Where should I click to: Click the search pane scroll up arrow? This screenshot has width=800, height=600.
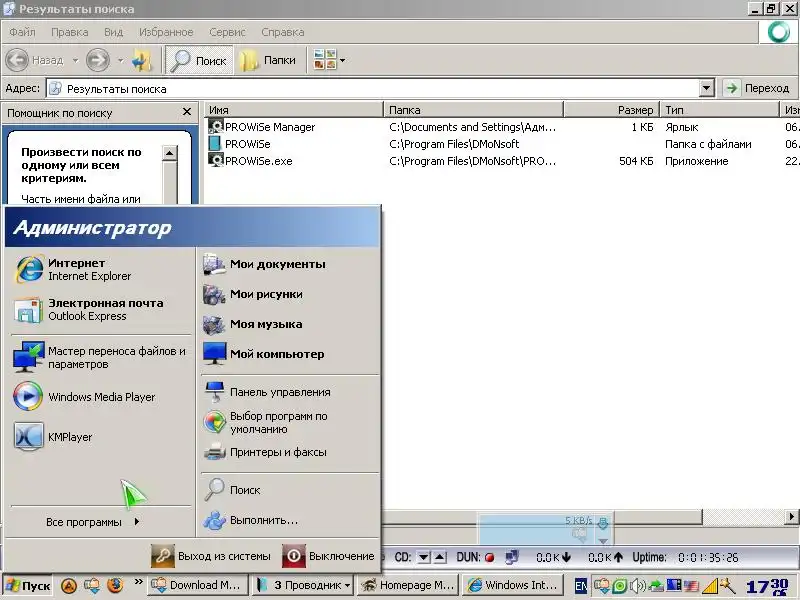point(169,153)
